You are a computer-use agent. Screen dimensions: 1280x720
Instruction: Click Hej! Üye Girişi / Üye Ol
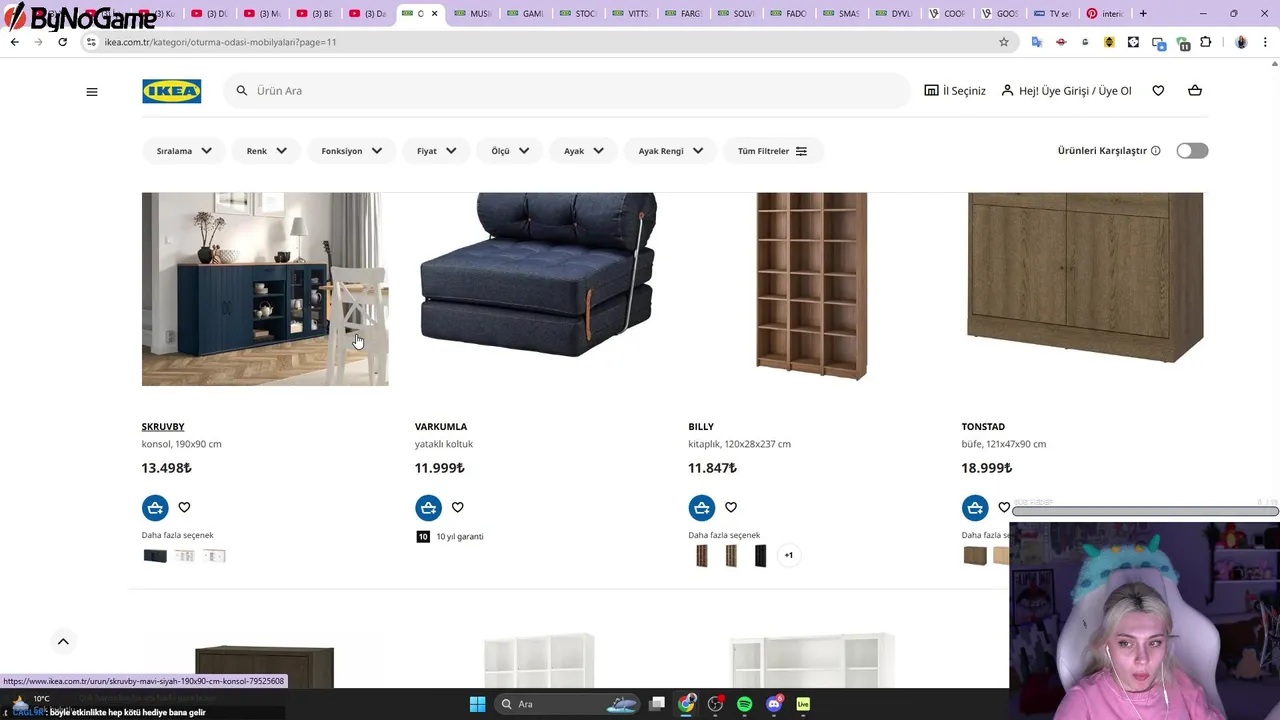pyautogui.click(x=1066, y=91)
